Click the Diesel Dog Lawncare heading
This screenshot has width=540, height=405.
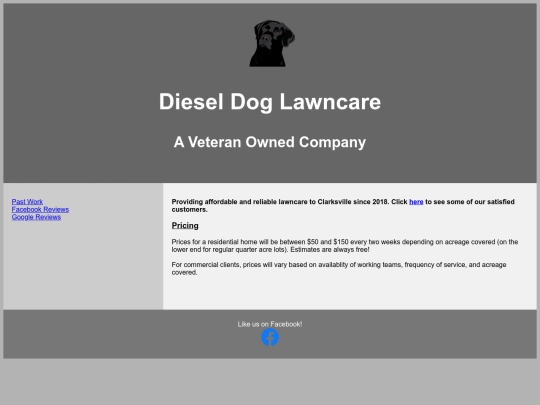tap(270, 102)
